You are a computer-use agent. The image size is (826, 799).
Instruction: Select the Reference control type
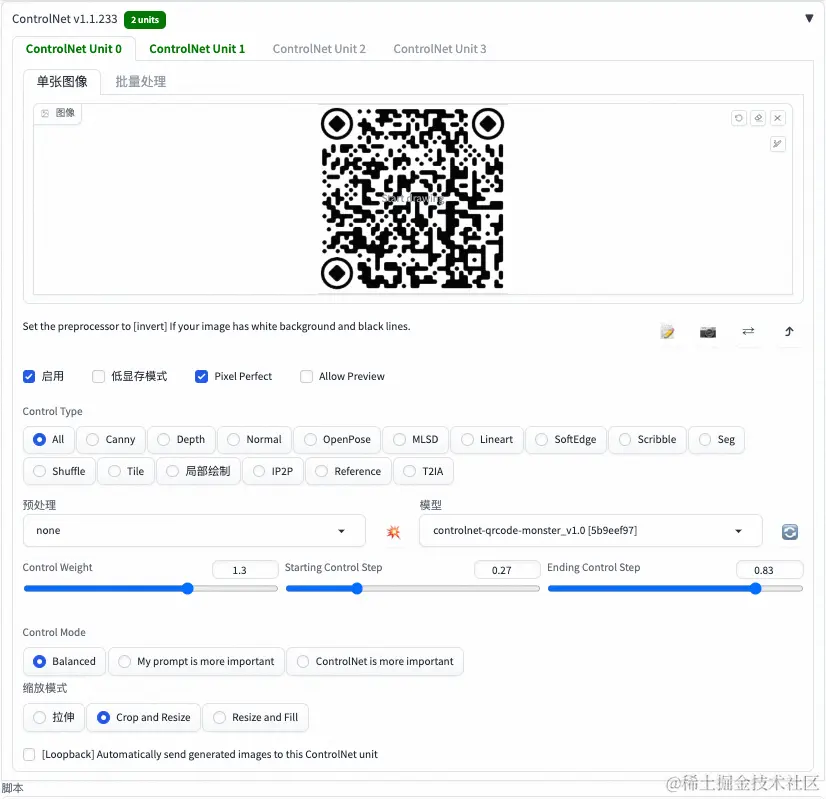(348, 471)
